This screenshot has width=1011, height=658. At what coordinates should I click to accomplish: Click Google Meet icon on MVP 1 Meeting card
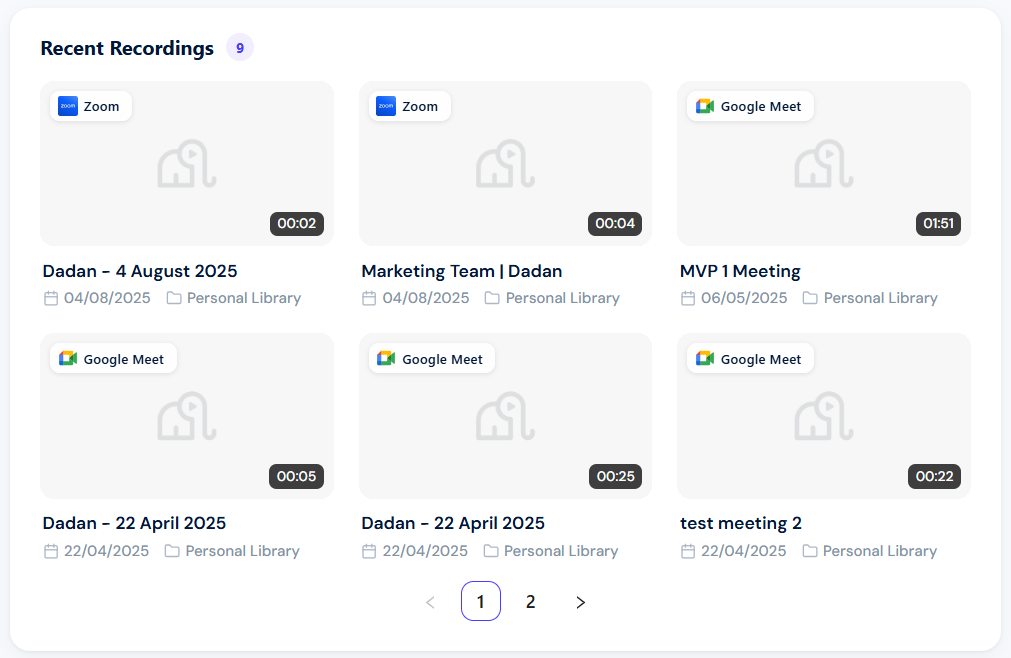click(x=705, y=106)
